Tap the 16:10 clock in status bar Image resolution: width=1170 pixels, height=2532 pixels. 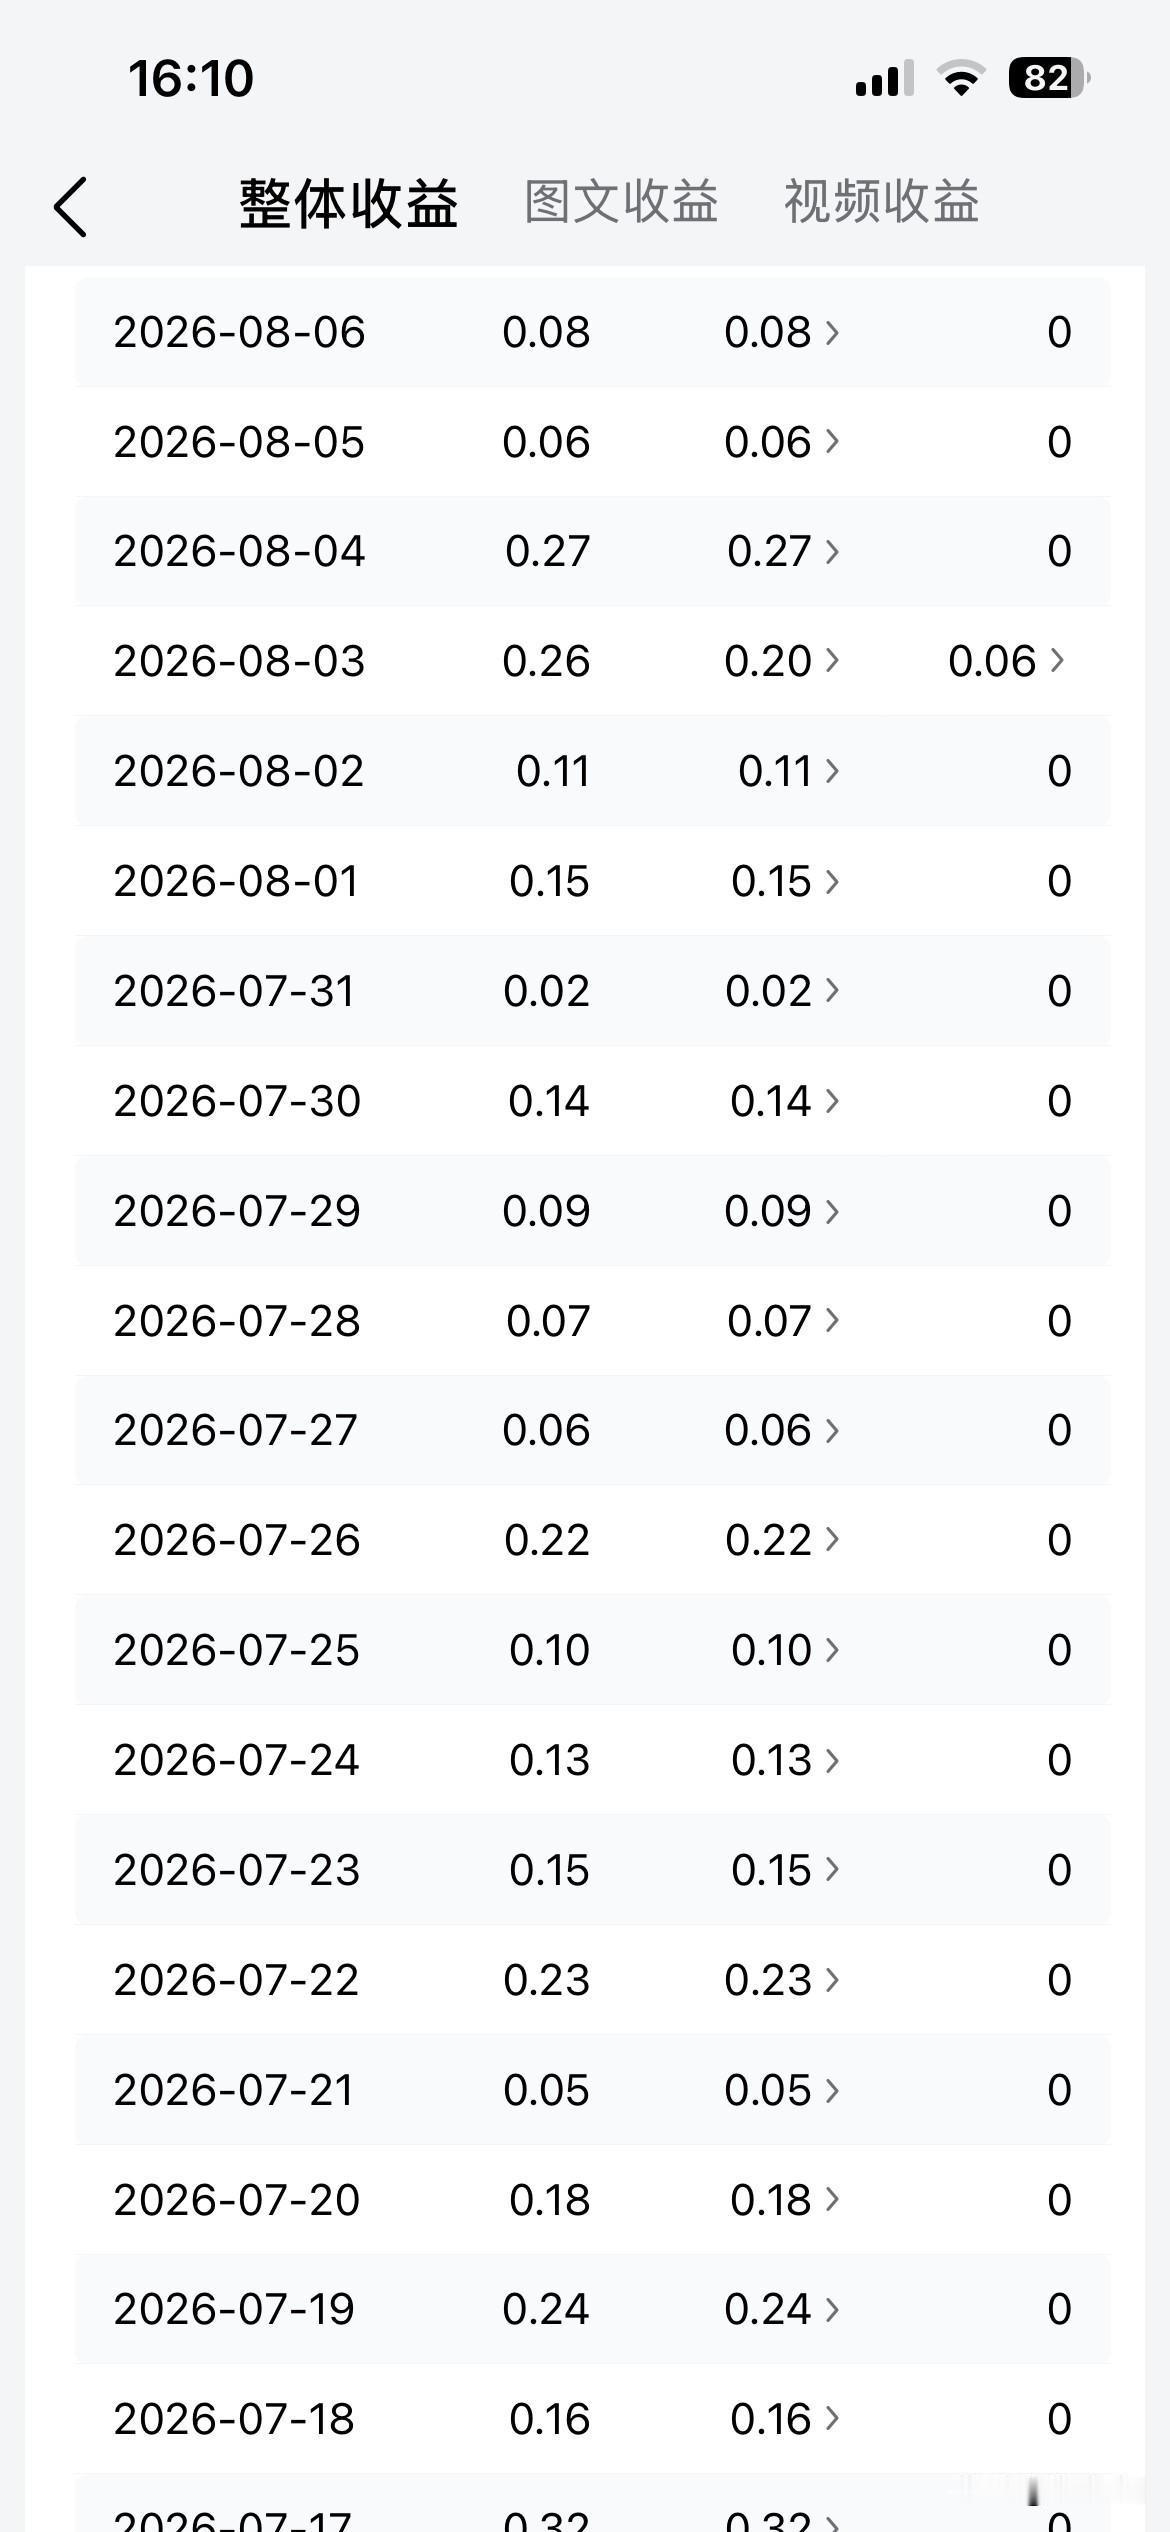191,78
